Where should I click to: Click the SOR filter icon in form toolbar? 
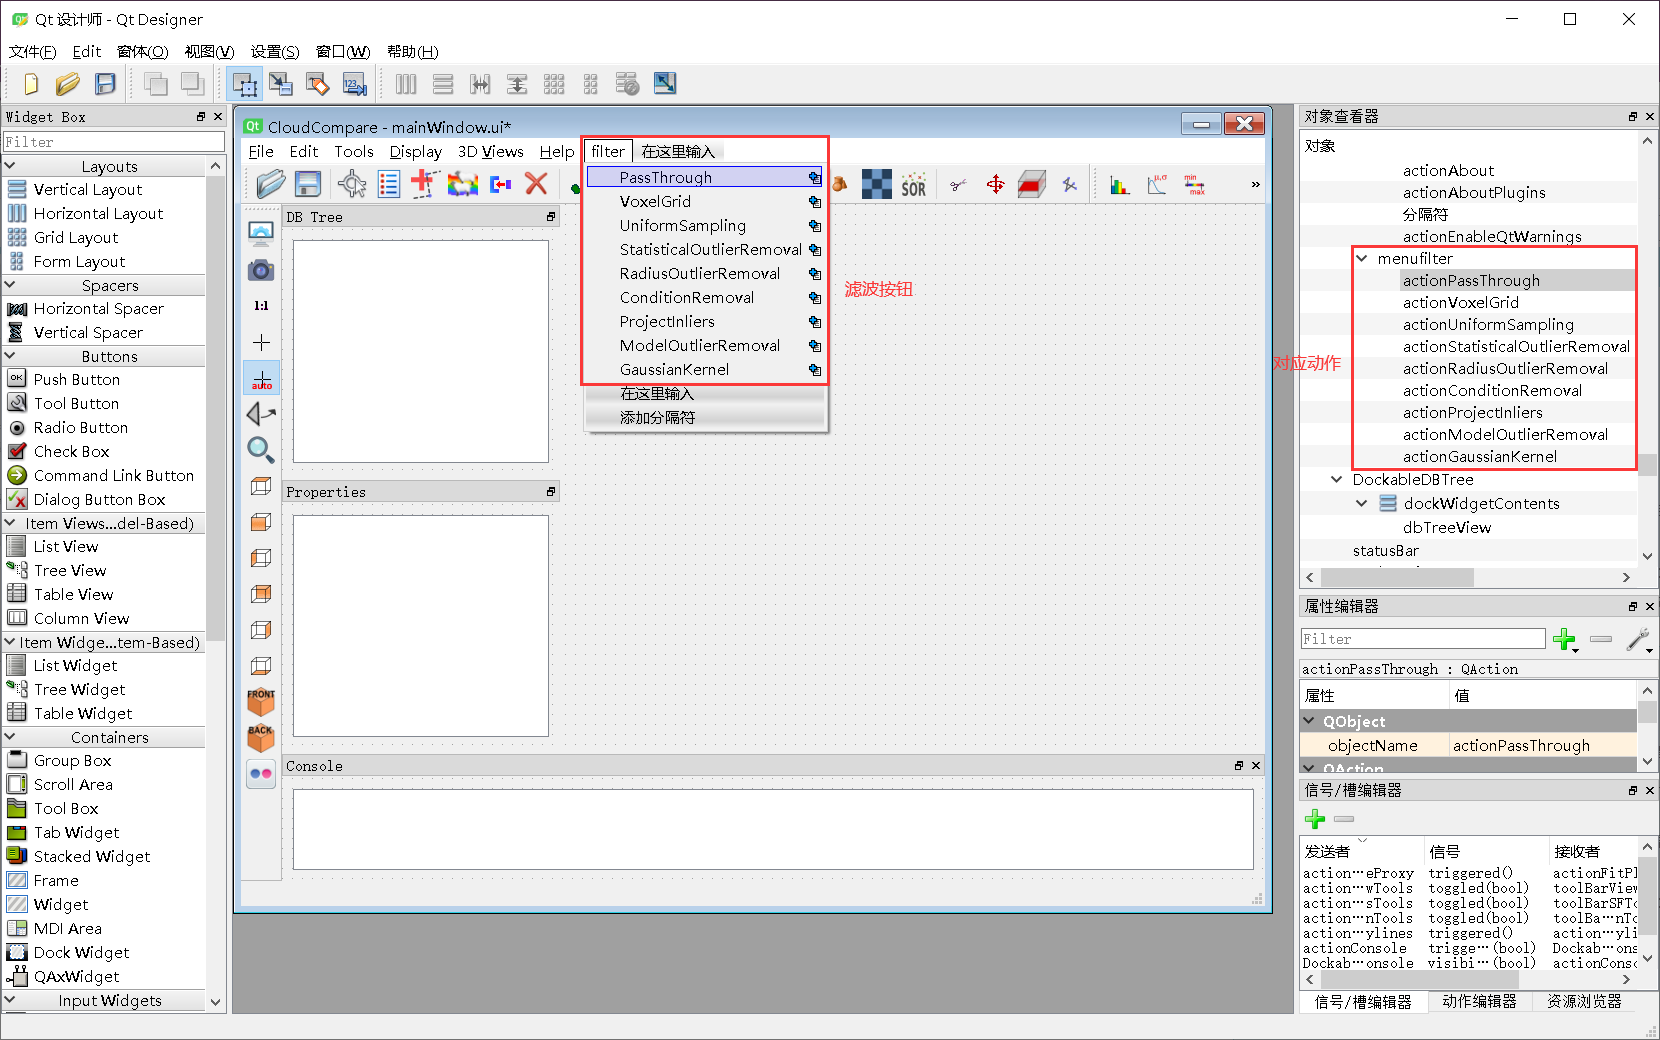(913, 186)
